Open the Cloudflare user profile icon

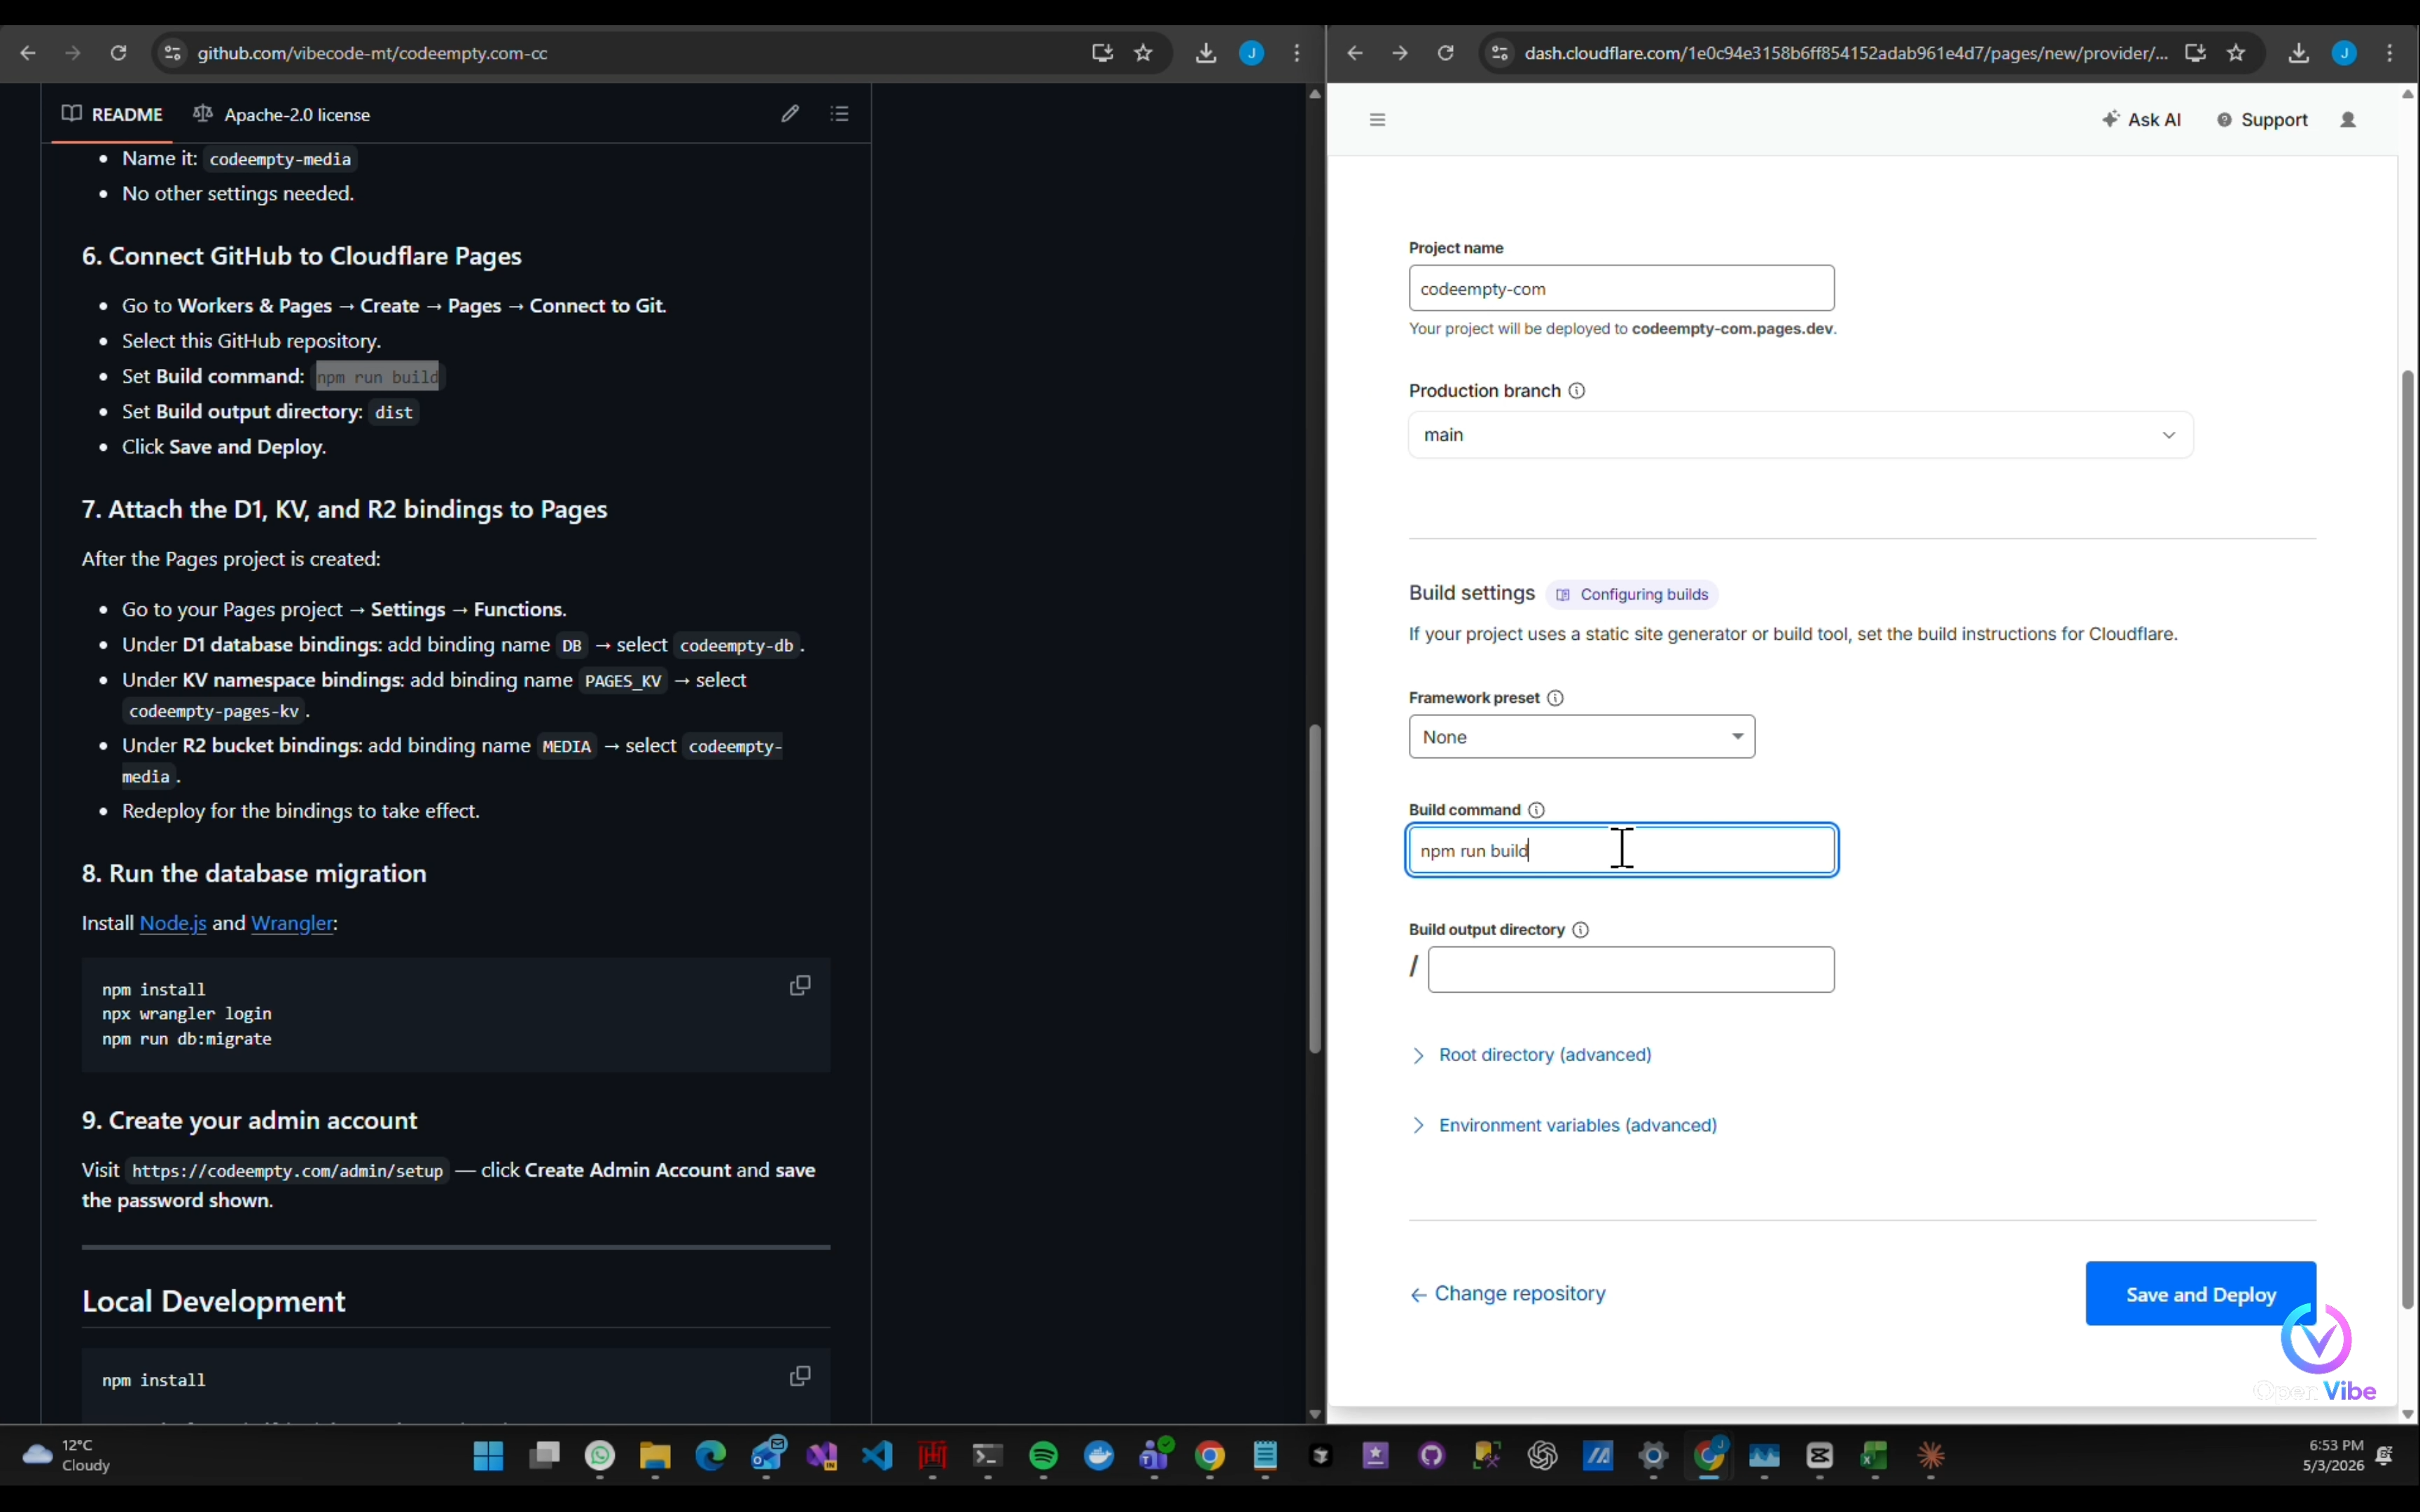coord(2348,120)
